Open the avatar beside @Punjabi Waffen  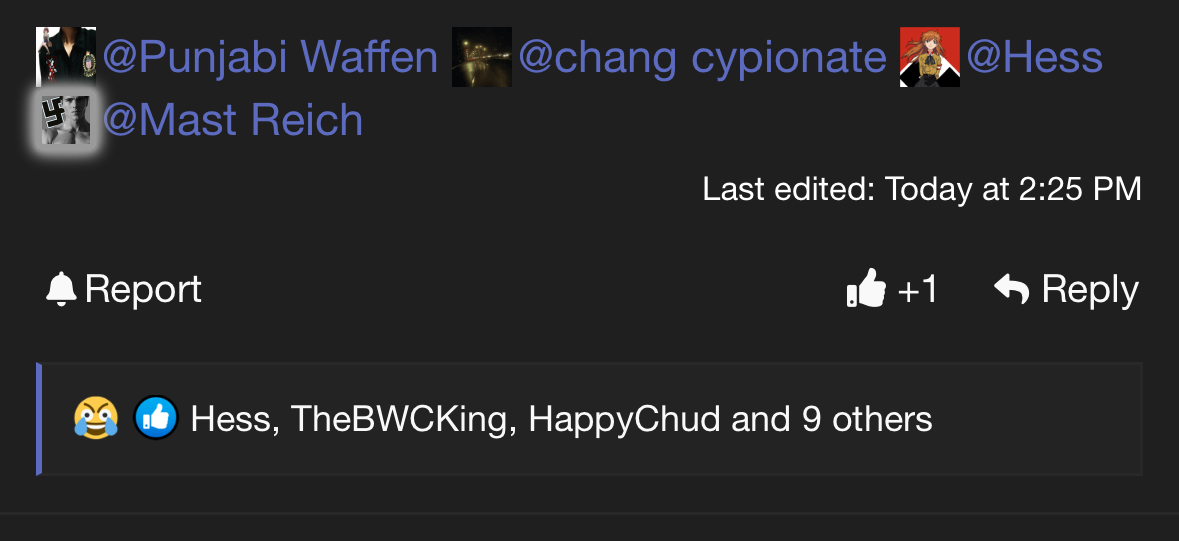pyautogui.click(x=66, y=57)
